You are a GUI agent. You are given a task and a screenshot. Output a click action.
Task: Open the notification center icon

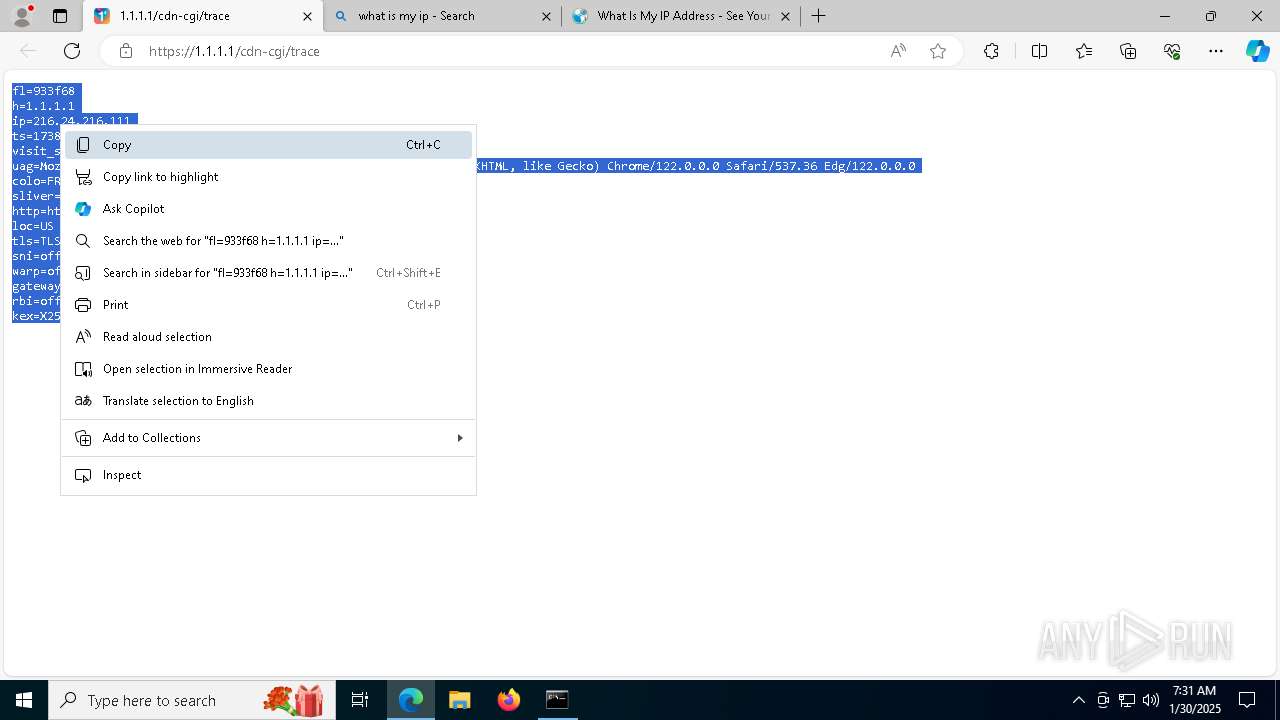point(1247,700)
